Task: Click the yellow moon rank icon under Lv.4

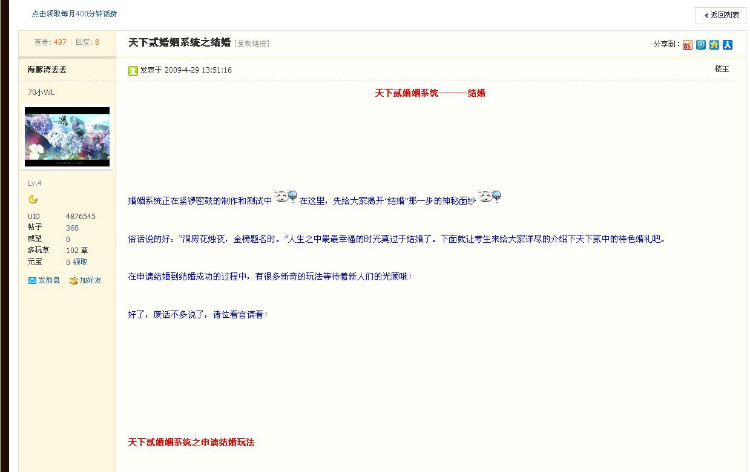Action: click(x=33, y=199)
